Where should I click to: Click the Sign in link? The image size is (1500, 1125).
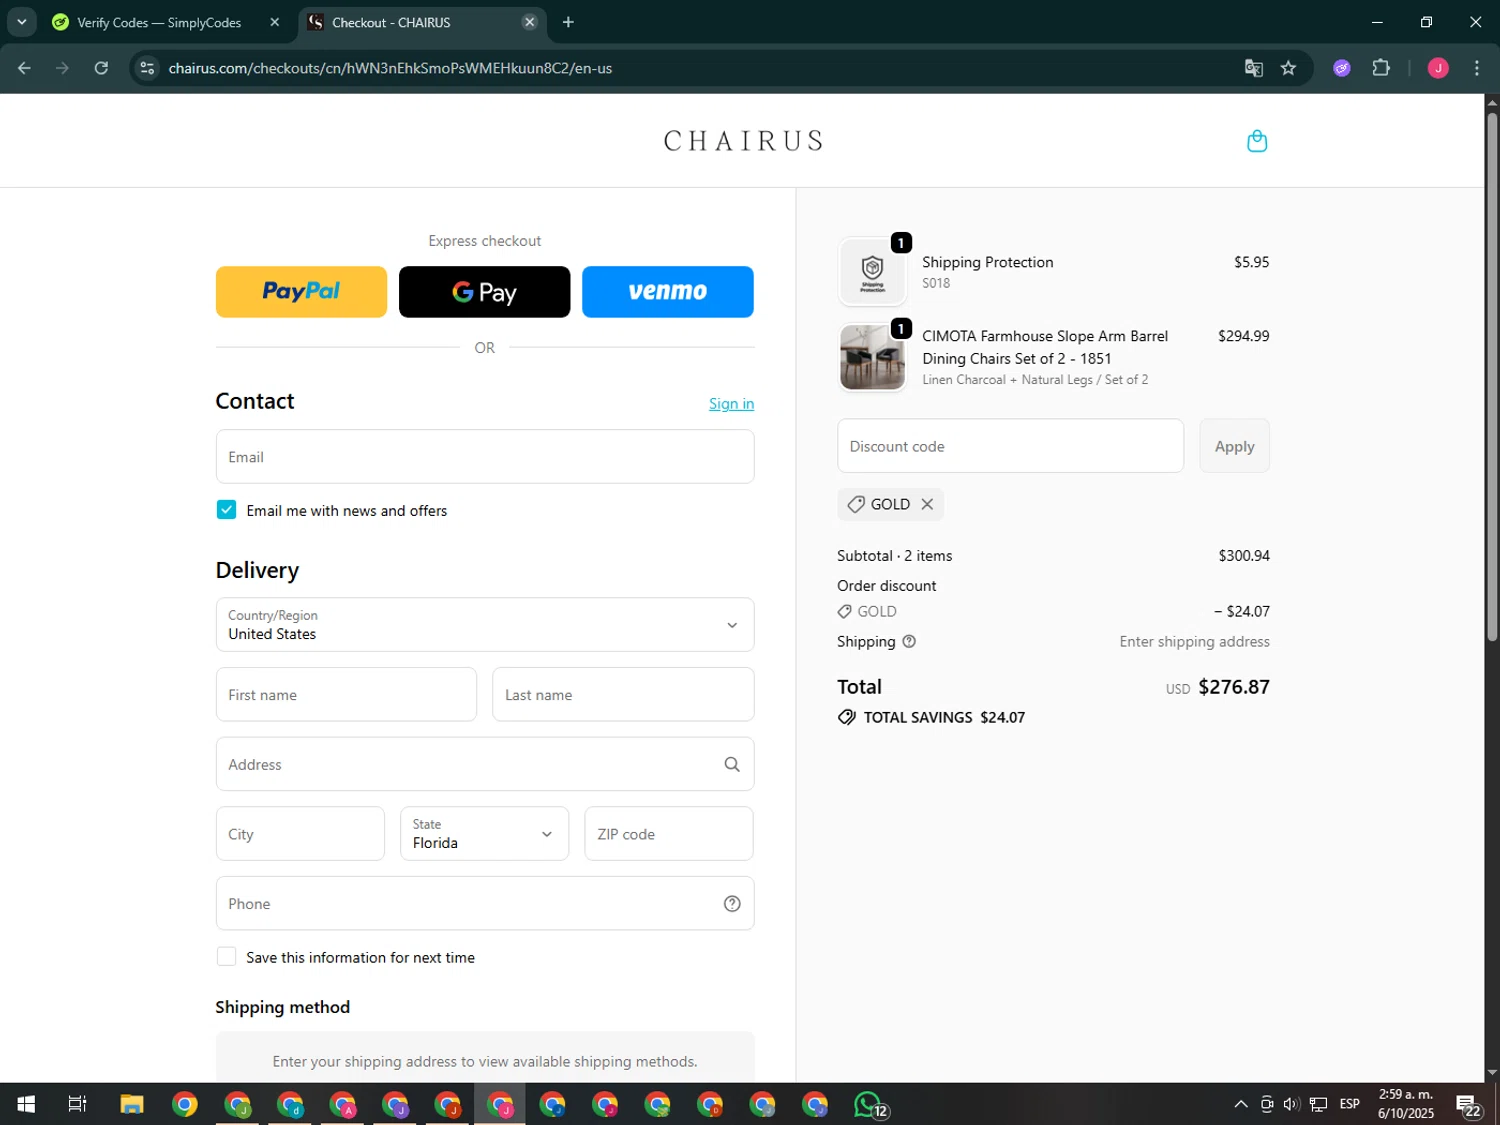731,404
